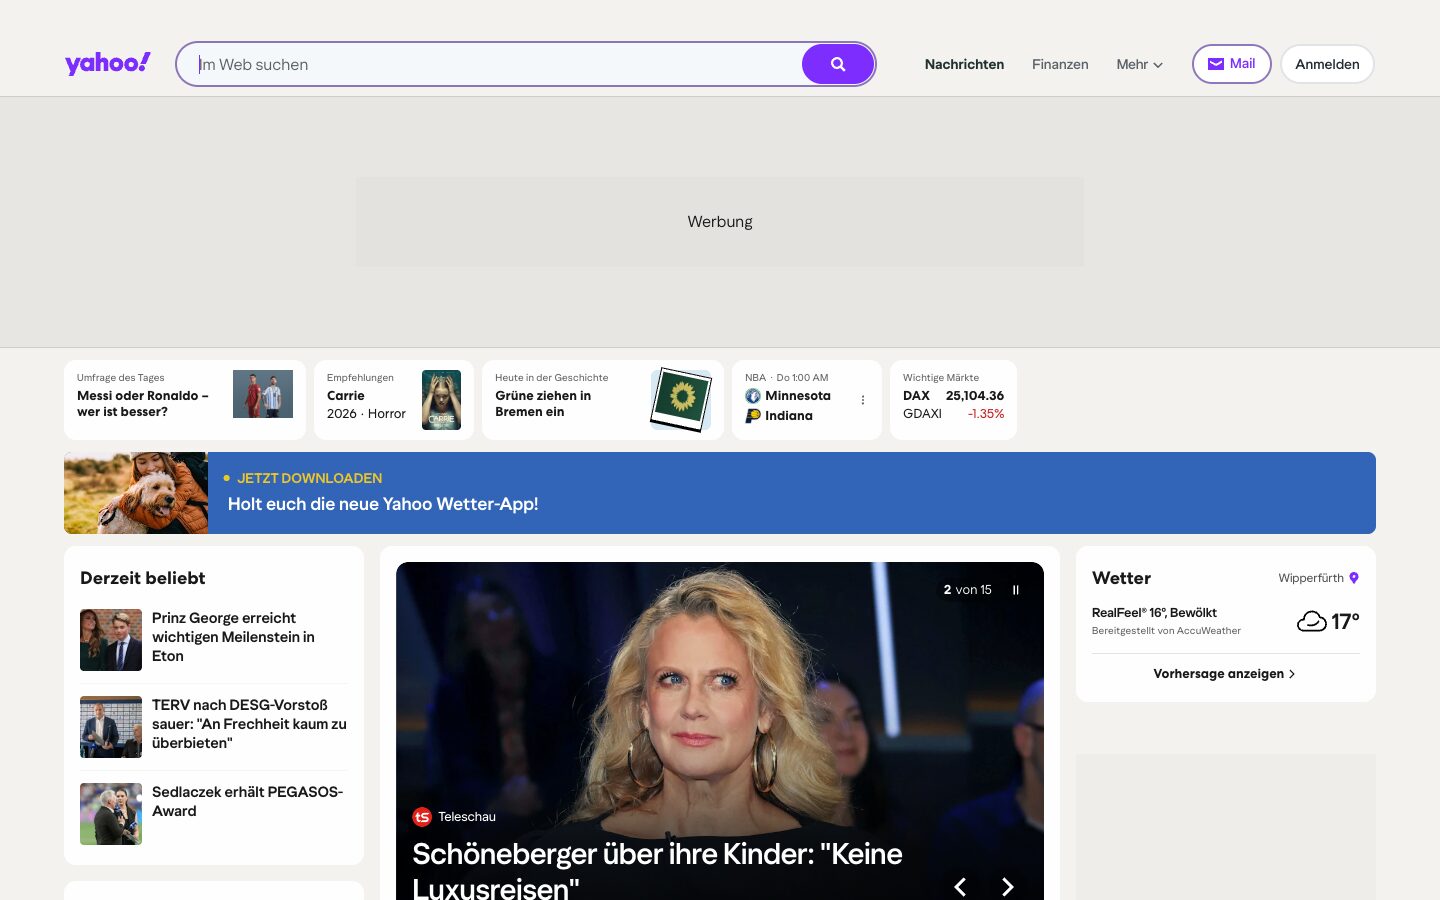The height and width of the screenshot is (900, 1440).
Task: Click the Derzeit beliebt heading
Action: point(143,578)
